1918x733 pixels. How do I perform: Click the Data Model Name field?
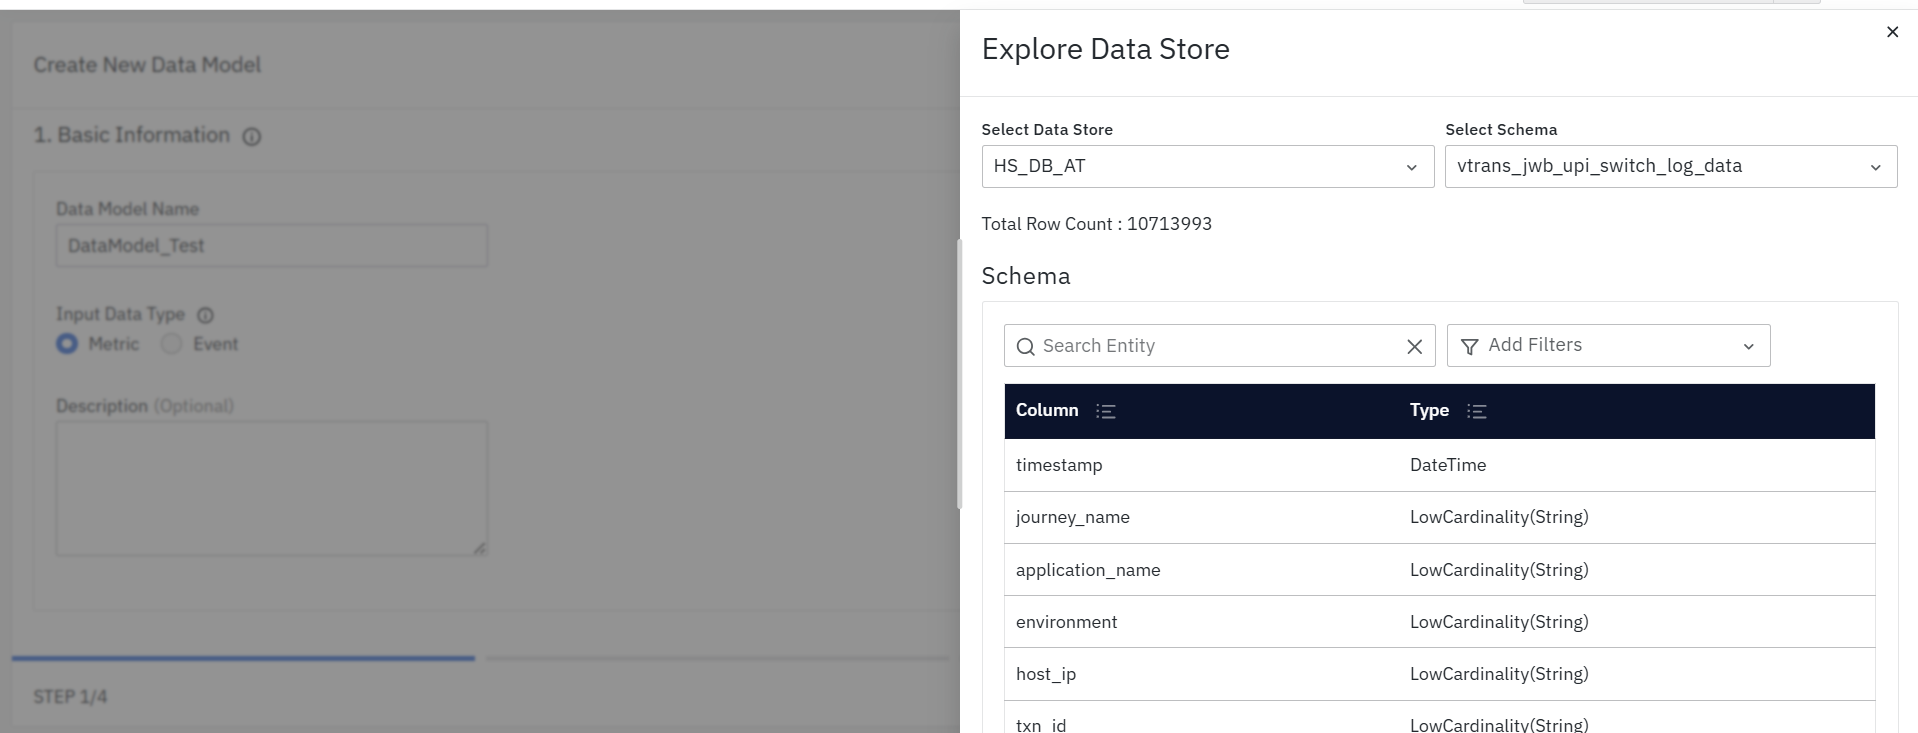click(x=271, y=246)
